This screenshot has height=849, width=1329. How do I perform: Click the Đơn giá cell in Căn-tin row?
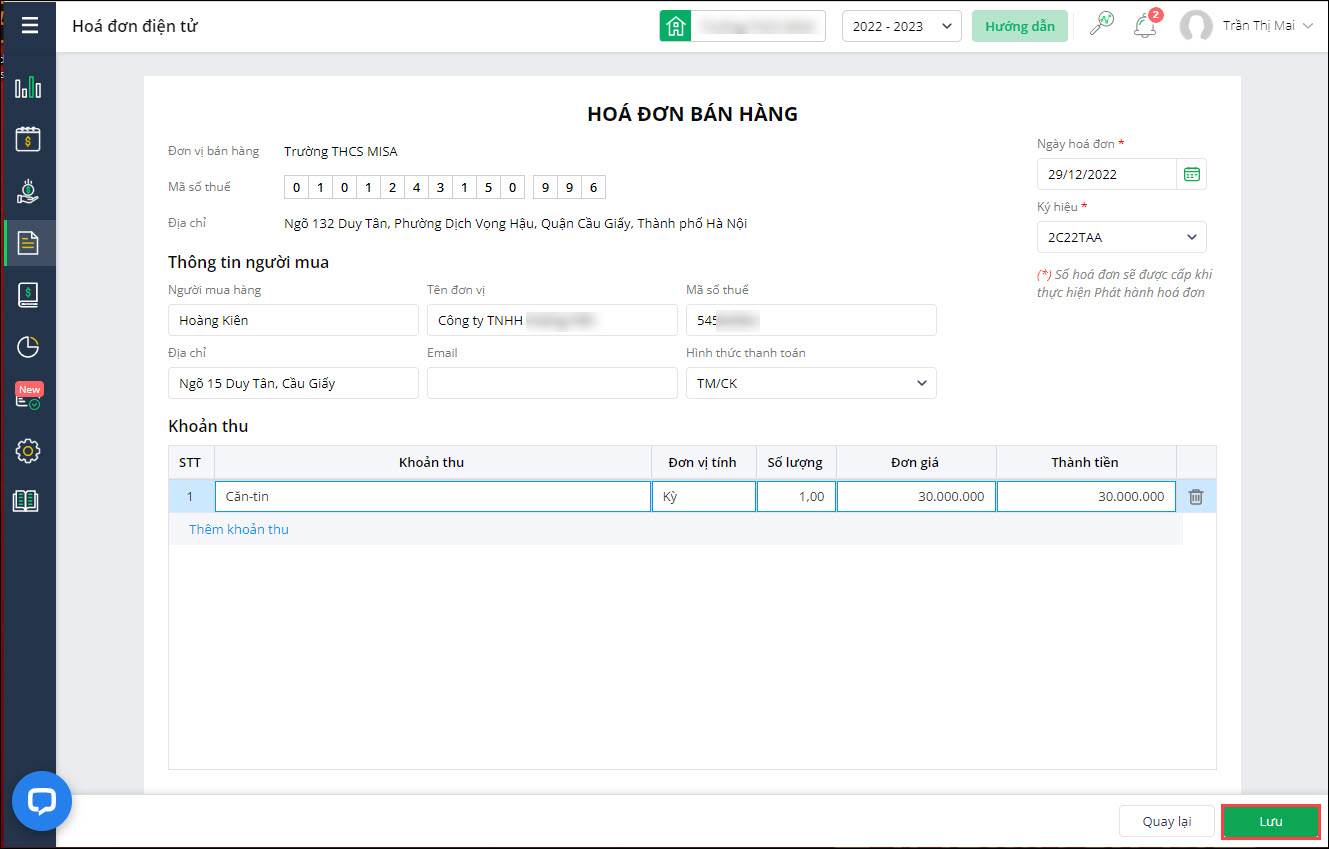click(x=916, y=496)
